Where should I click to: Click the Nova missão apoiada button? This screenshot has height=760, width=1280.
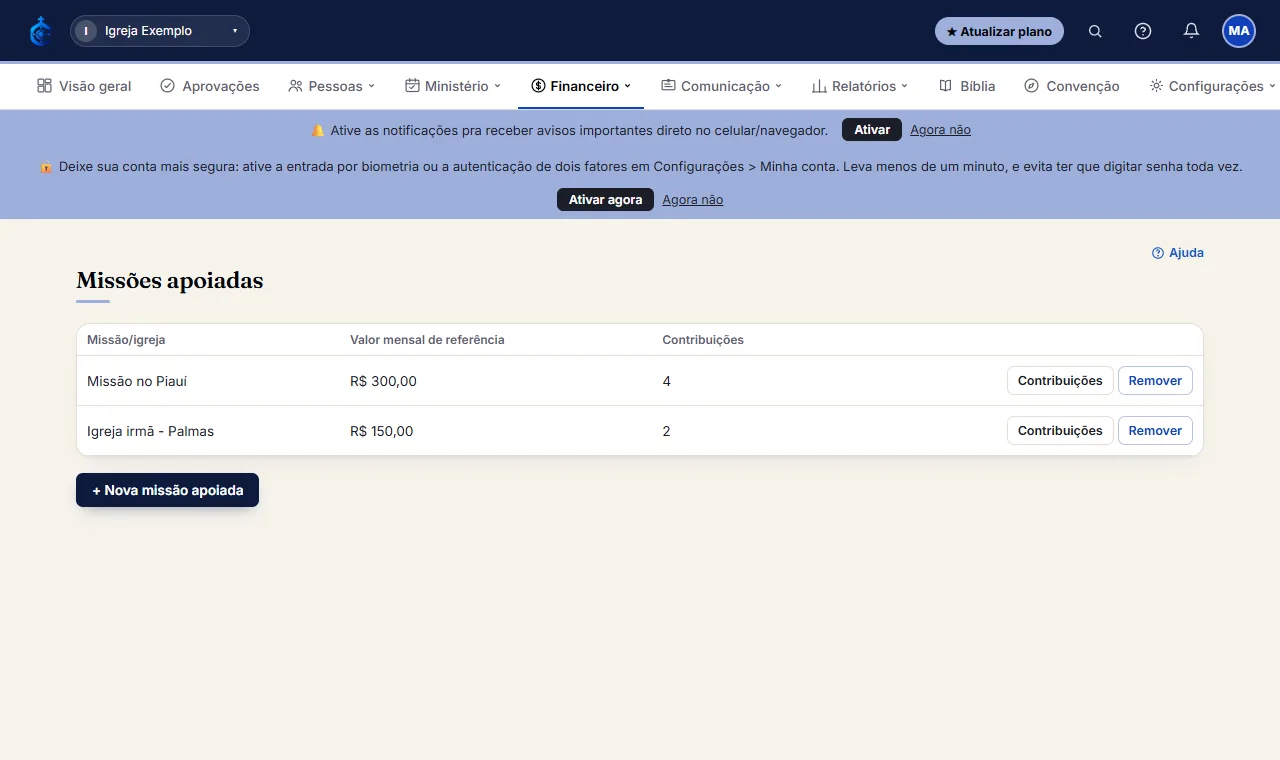coord(167,490)
